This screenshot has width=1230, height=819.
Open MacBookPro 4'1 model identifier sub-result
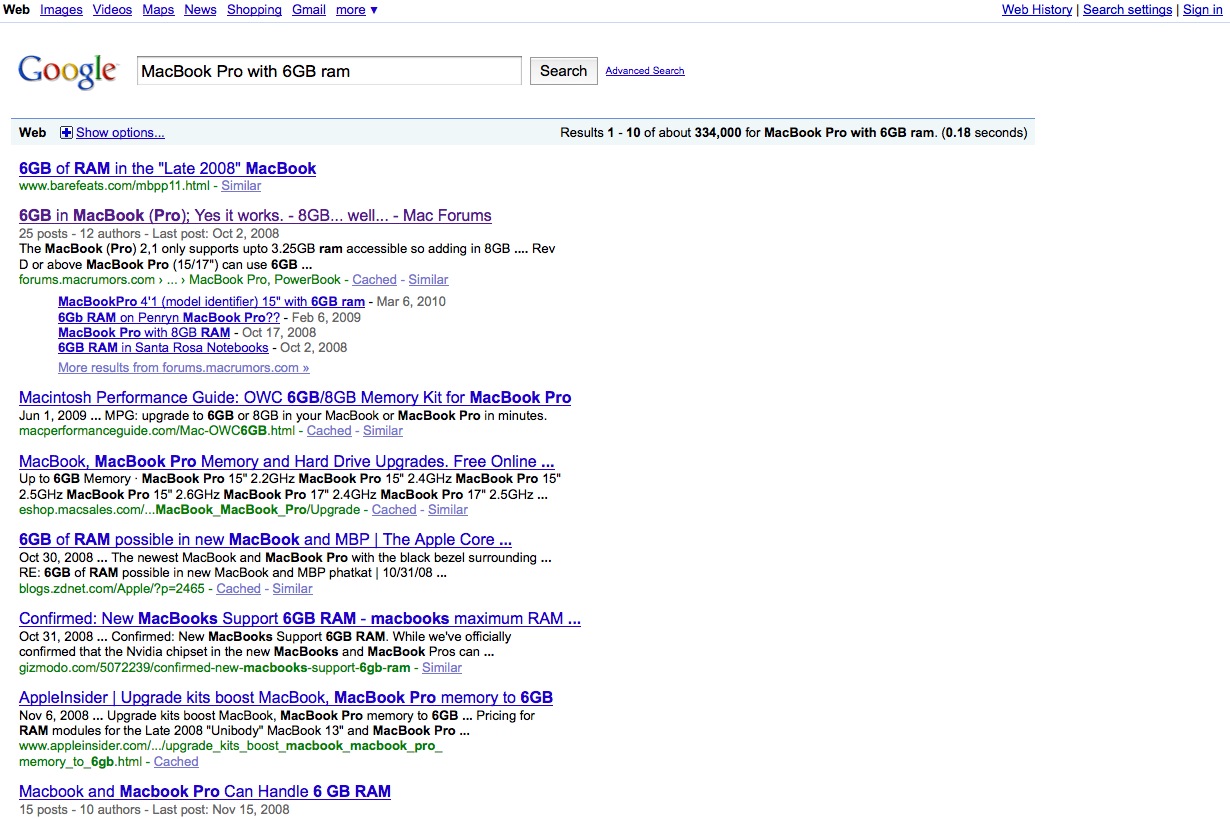[211, 302]
